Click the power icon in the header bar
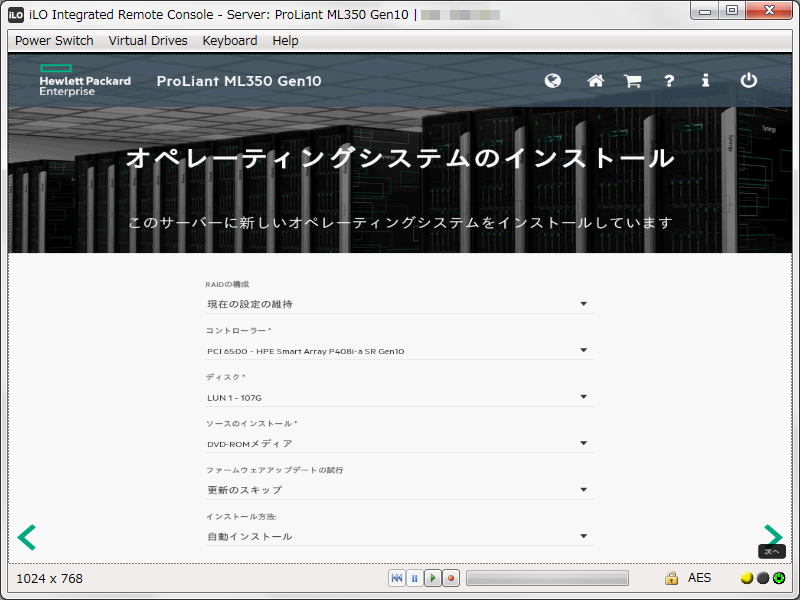Viewport: 800px width, 600px height. [x=749, y=81]
